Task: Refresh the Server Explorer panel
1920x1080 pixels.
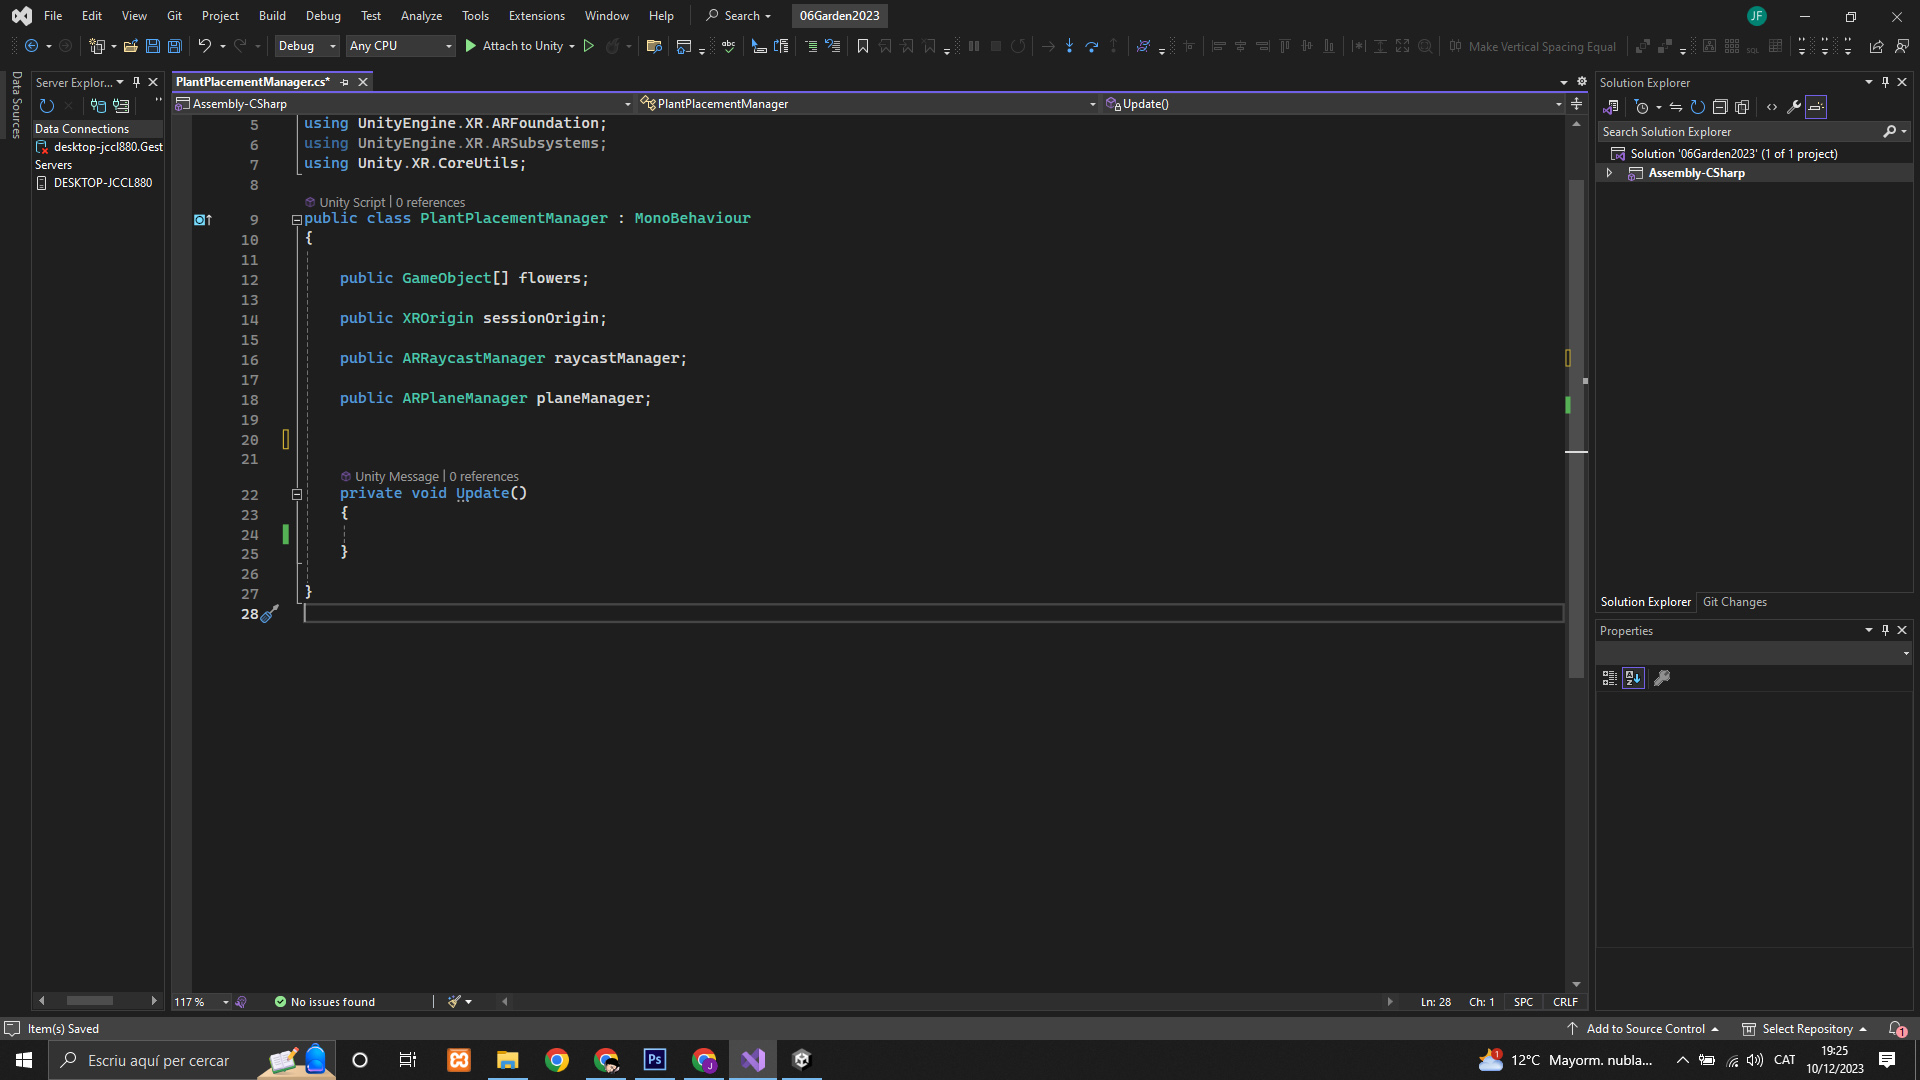Action: (x=46, y=106)
